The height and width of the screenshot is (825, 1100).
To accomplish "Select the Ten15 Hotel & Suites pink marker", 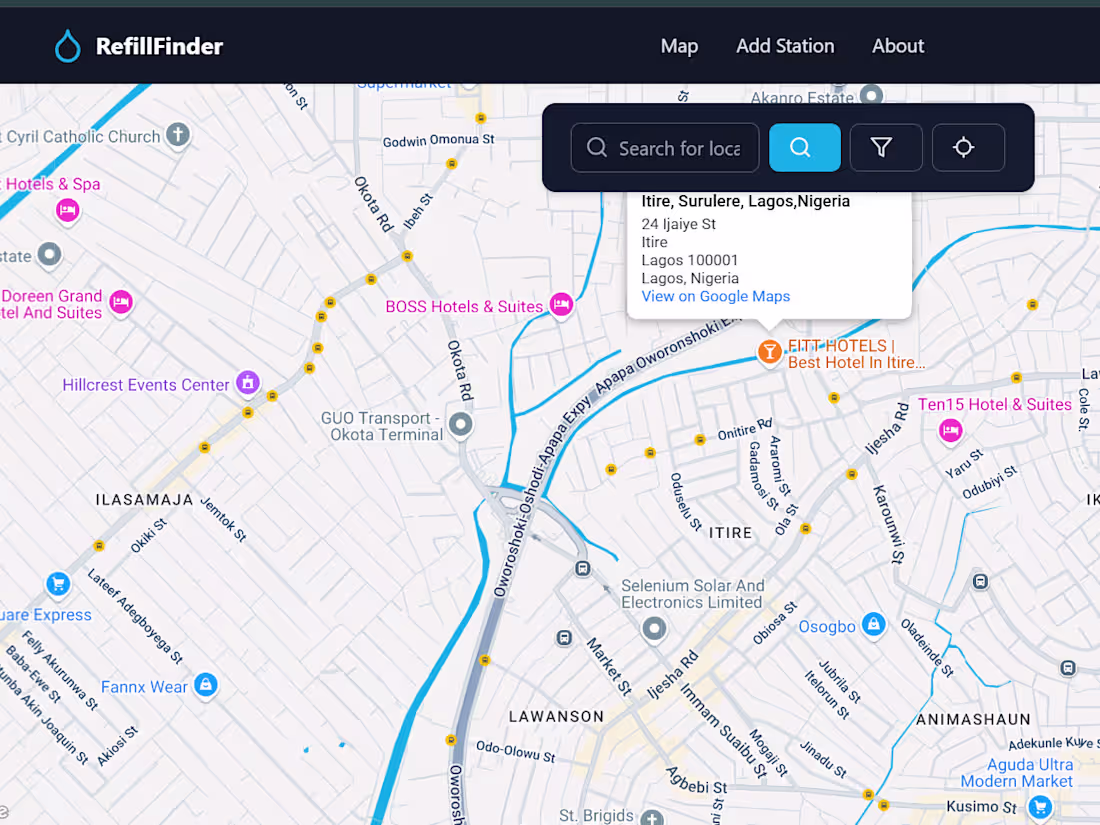I will [950, 431].
